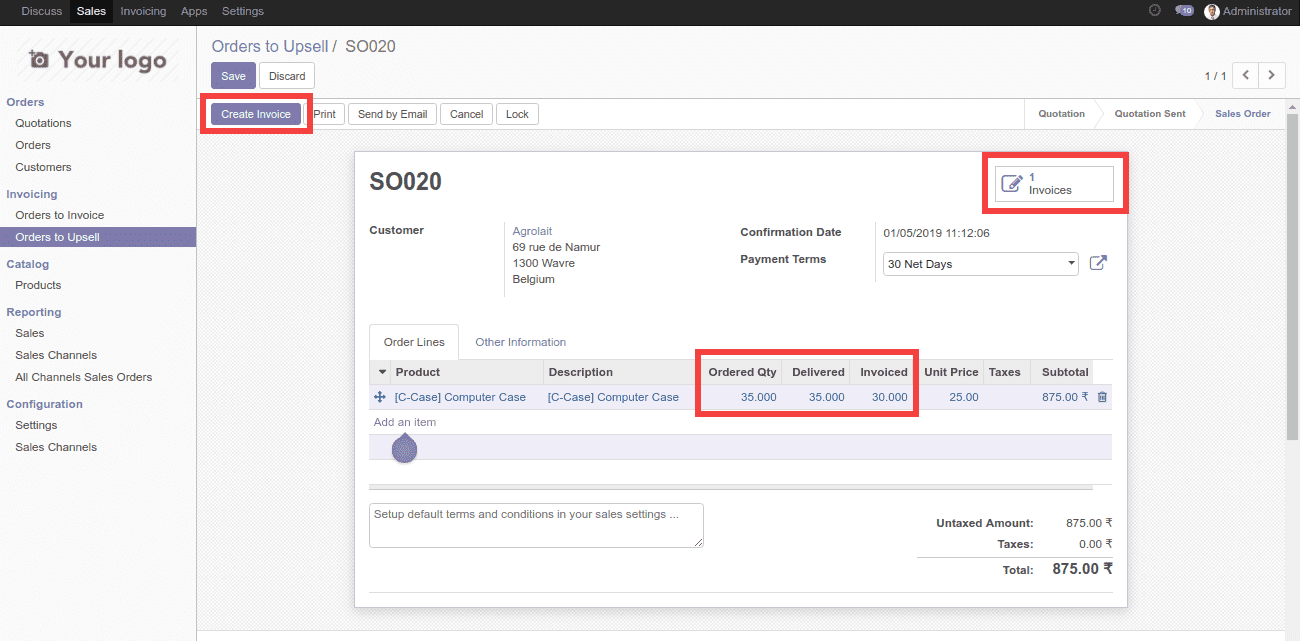Screen dimensions: 1300x641
Task: Open the Discuss menu
Action: click(42, 11)
